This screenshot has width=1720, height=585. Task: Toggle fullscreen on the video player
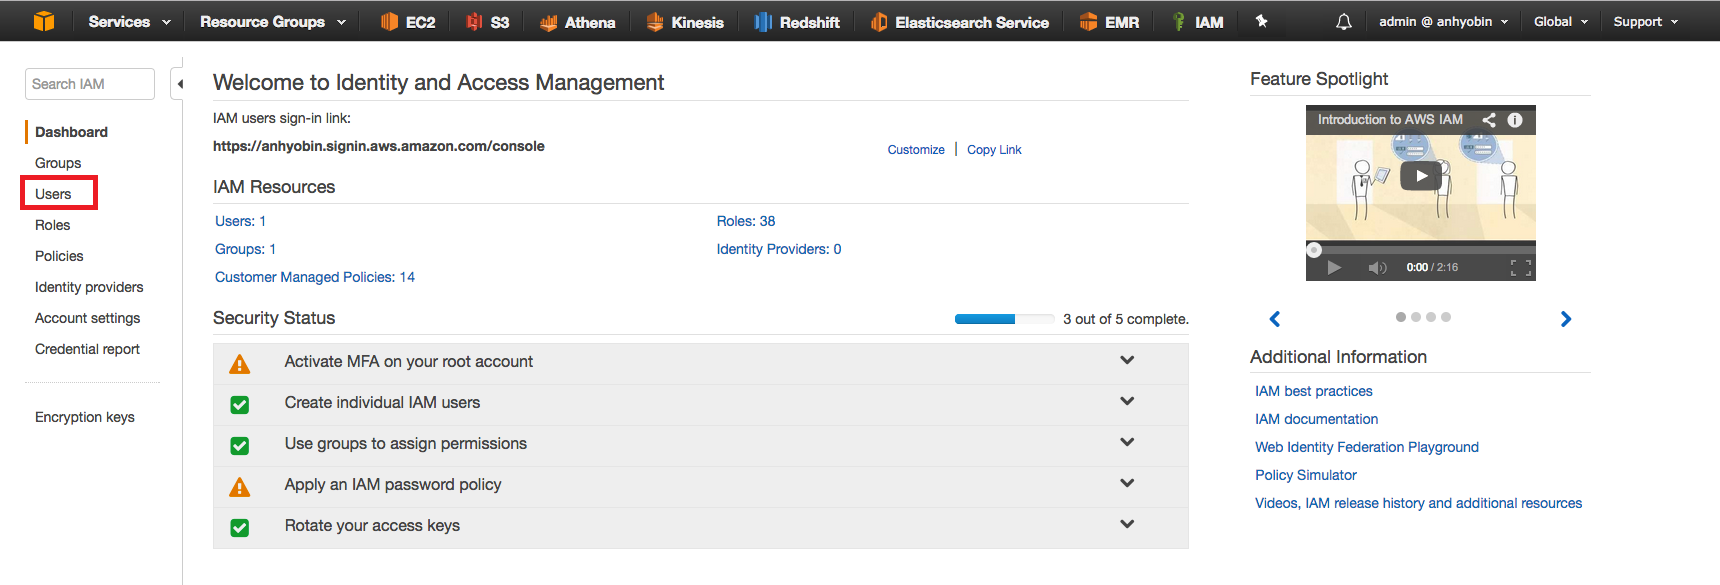[1520, 268]
